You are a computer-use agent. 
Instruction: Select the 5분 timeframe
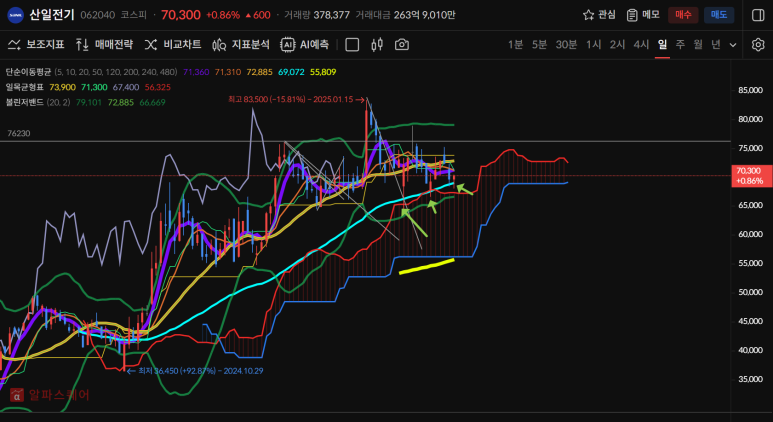[539, 45]
